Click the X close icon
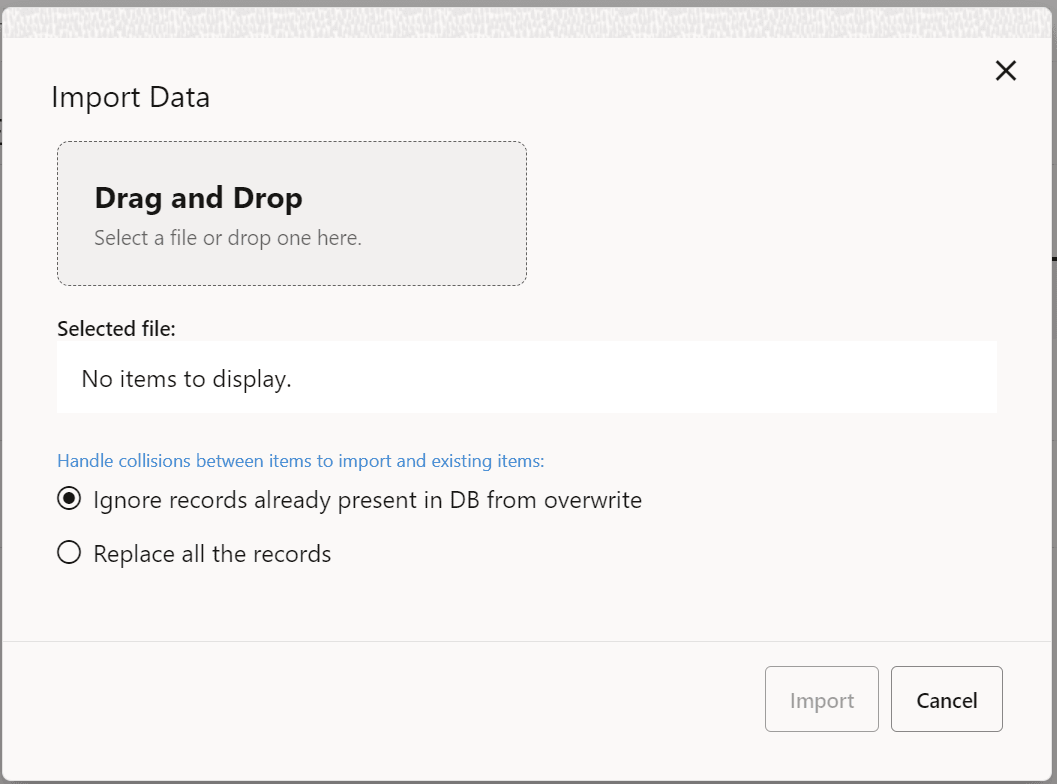This screenshot has width=1057, height=784. [x=1005, y=70]
